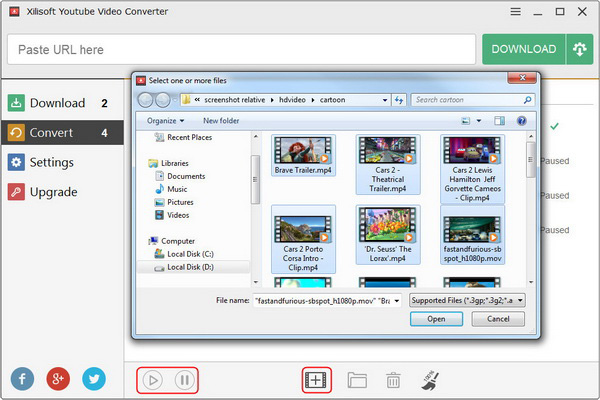This screenshot has width=600, height=400.
Task: Click the Open button in dialog
Action: click(x=436, y=319)
